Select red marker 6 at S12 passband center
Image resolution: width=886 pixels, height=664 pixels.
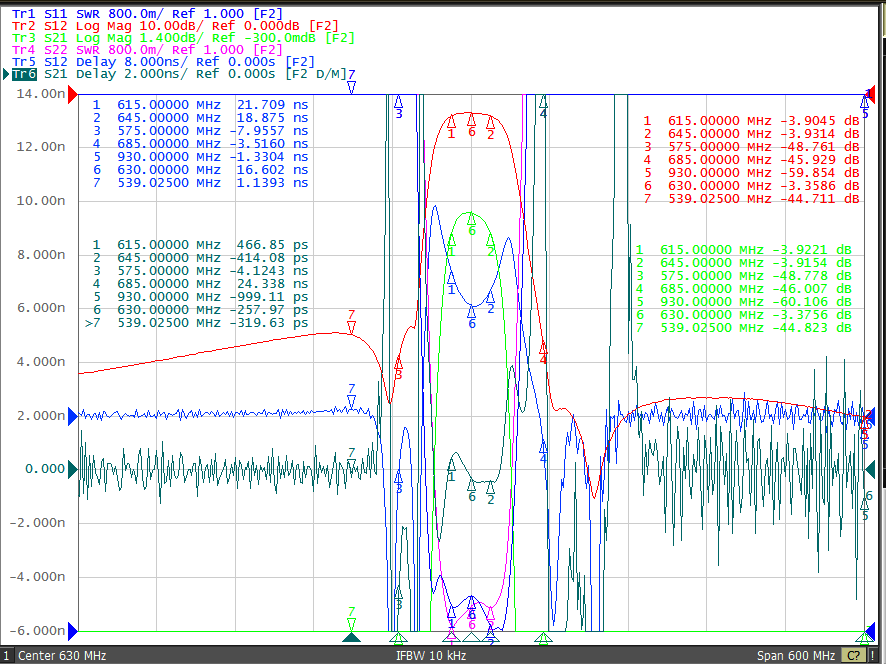coord(471,119)
